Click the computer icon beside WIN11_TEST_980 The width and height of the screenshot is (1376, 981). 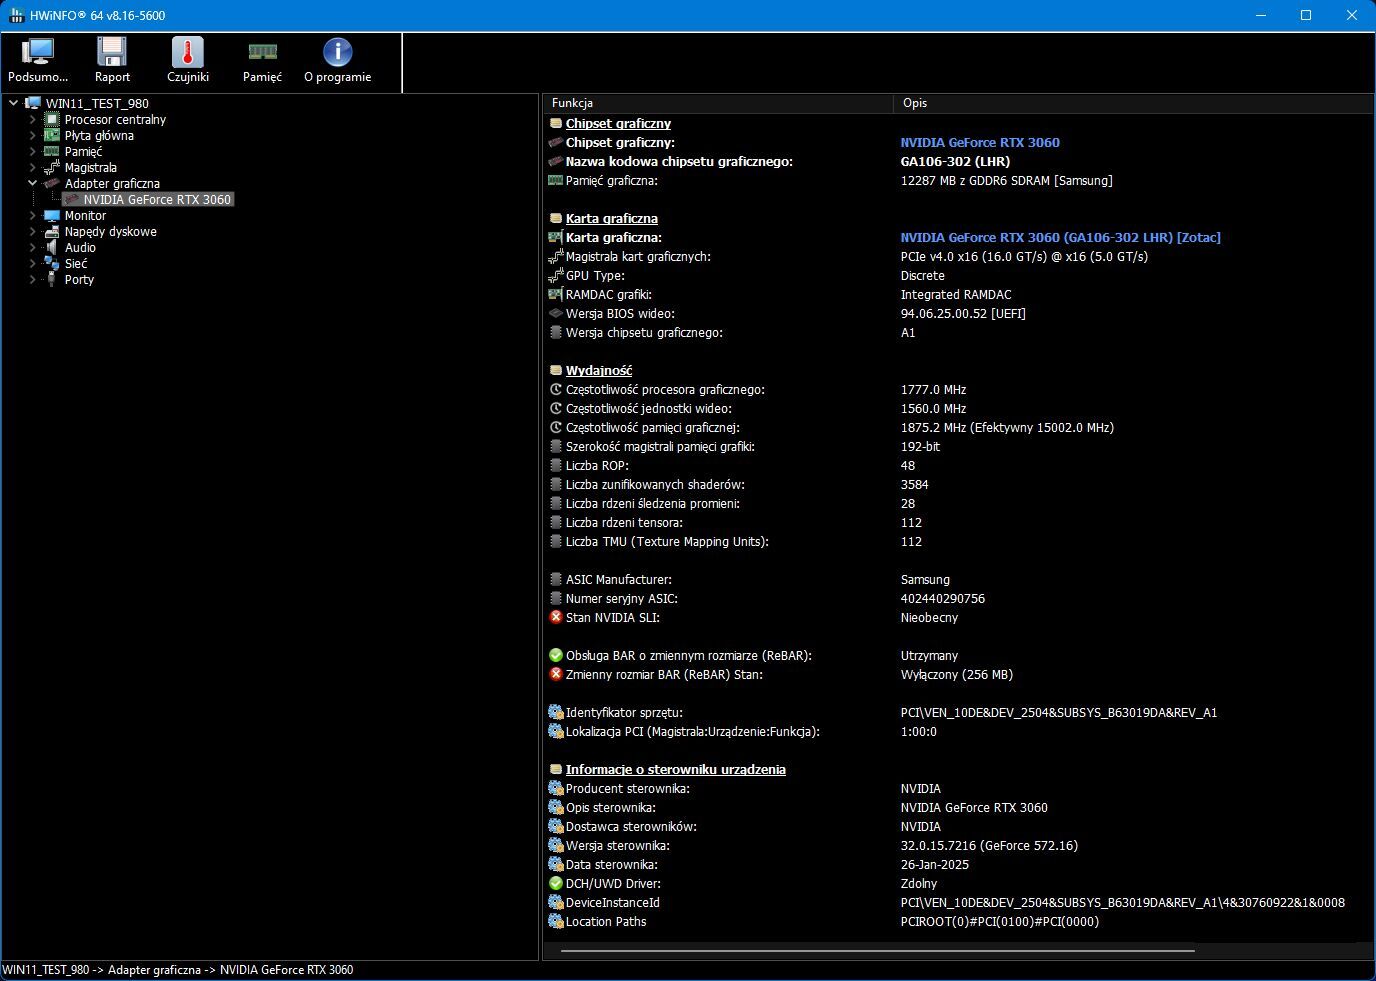(33, 103)
